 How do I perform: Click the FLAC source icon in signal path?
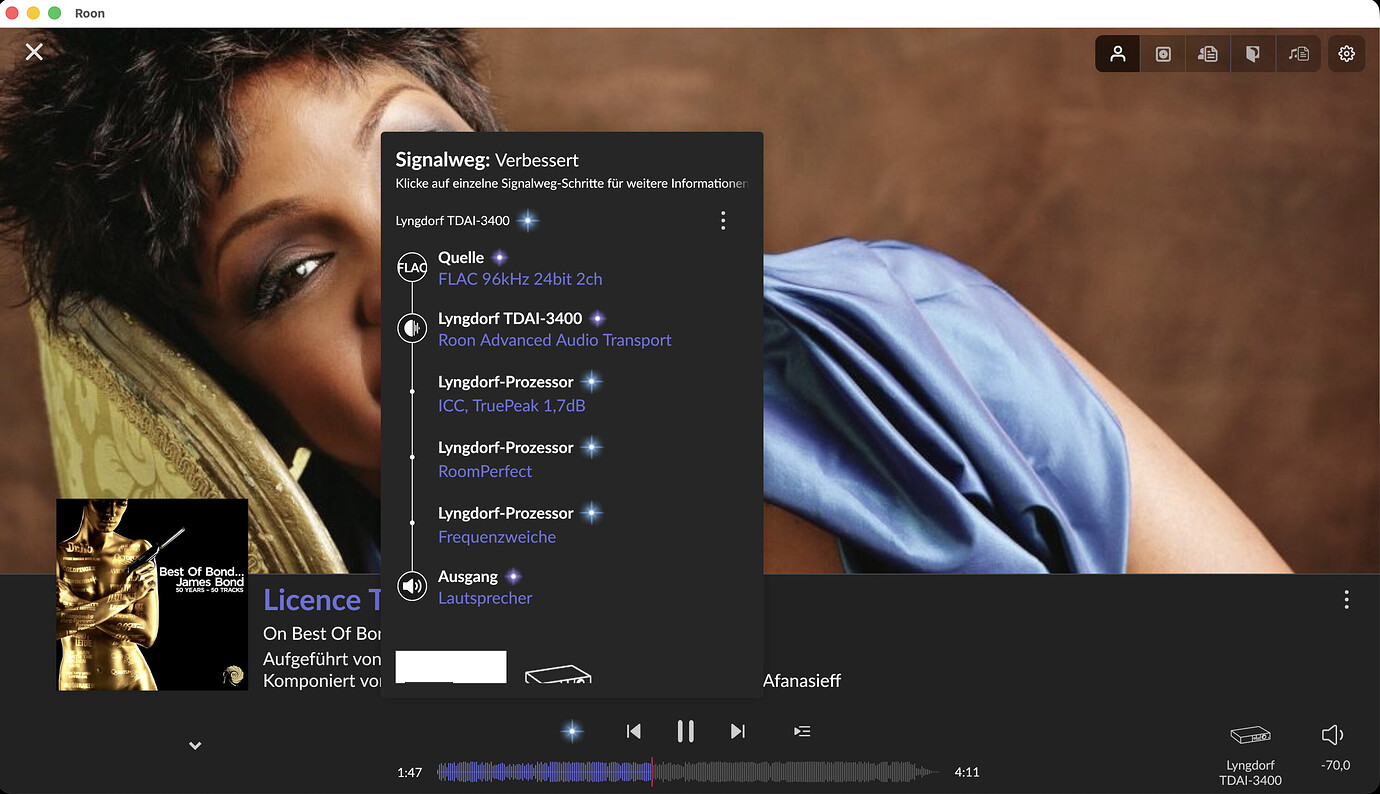coord(412,267)
